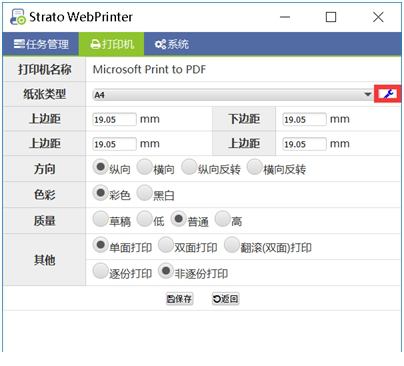
Task: Choose 彩色 color mode
Action: point(100,193)
